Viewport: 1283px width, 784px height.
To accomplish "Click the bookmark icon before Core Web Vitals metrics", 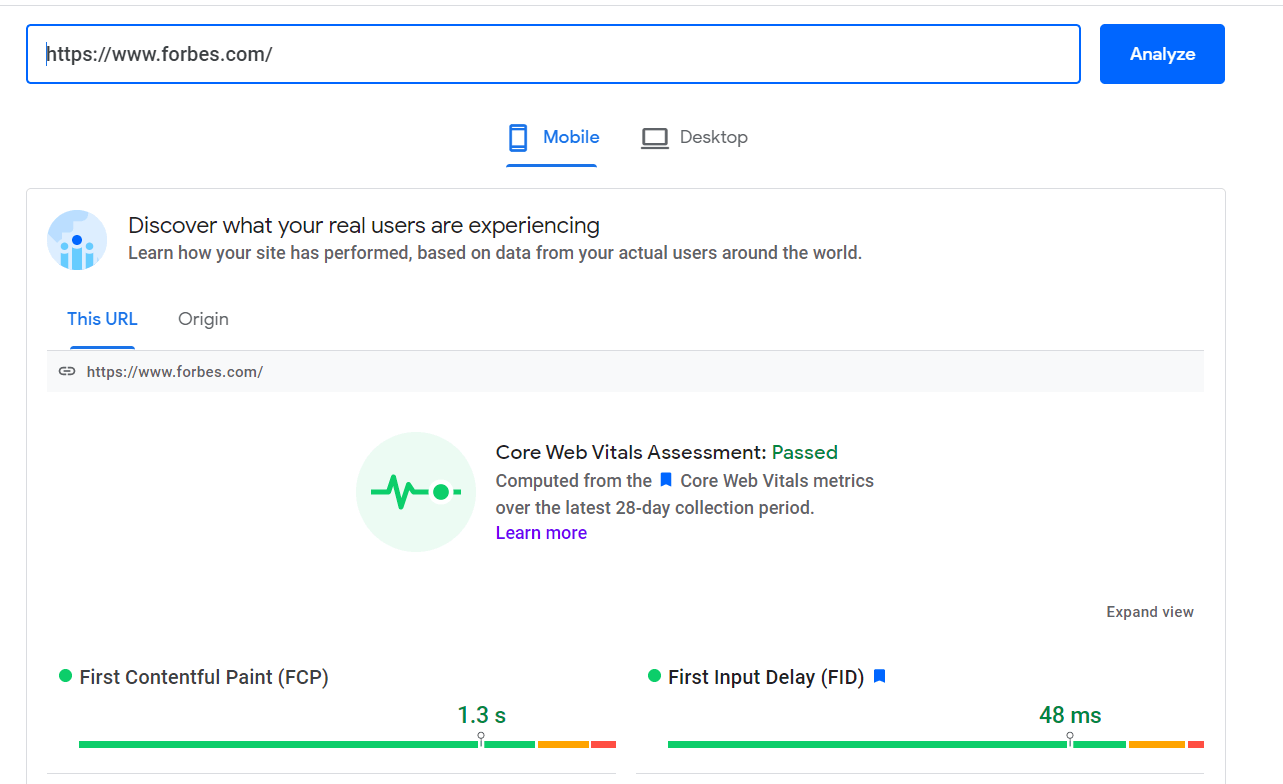I will point(666,480).
